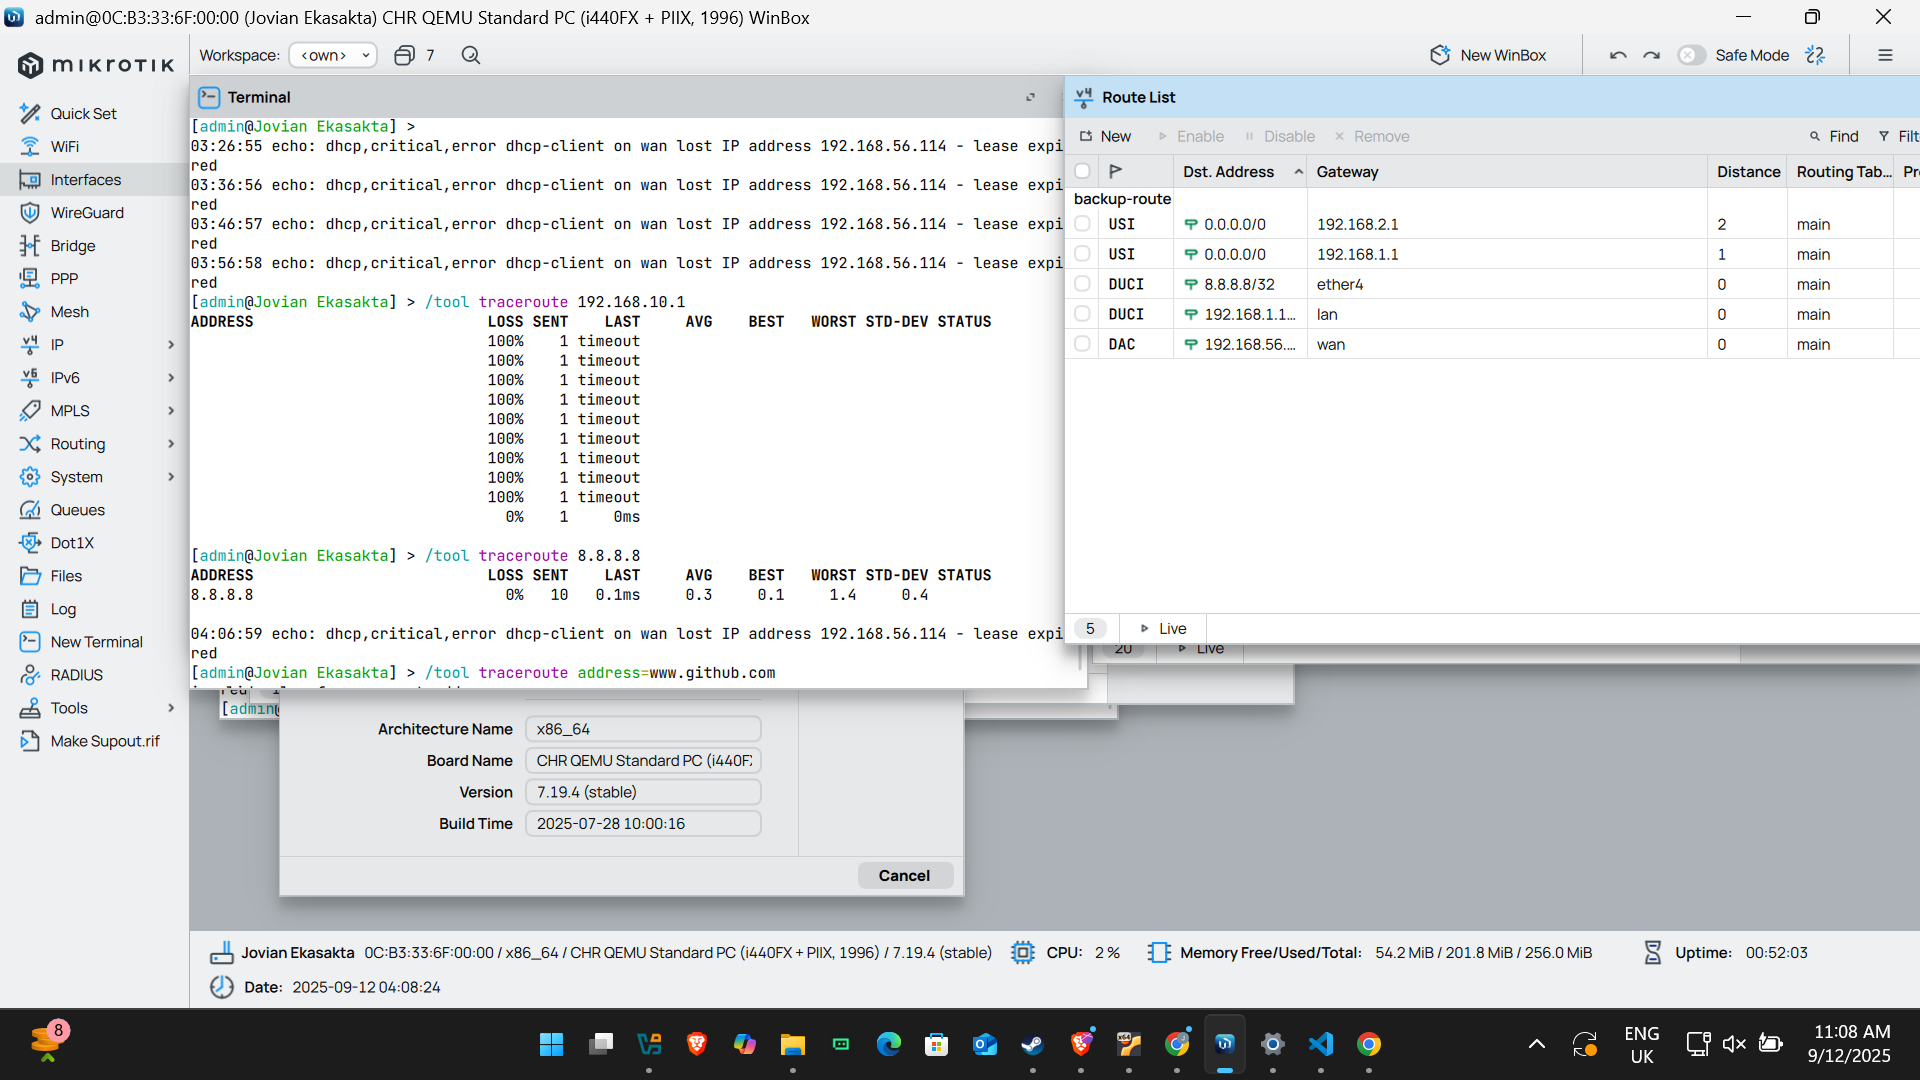This screenshot has height=1080, width=1920.
Task: Click the CPU status icon
Action: (1022, 953)
